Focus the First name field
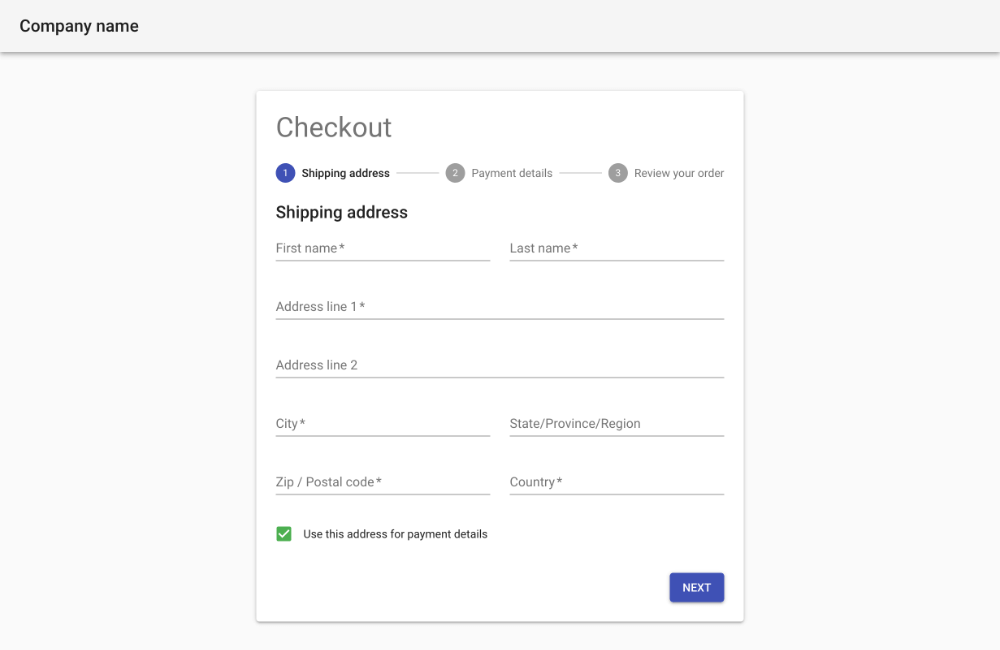The width and height of the screenshot is (1000, 650). tap(383, 248)
